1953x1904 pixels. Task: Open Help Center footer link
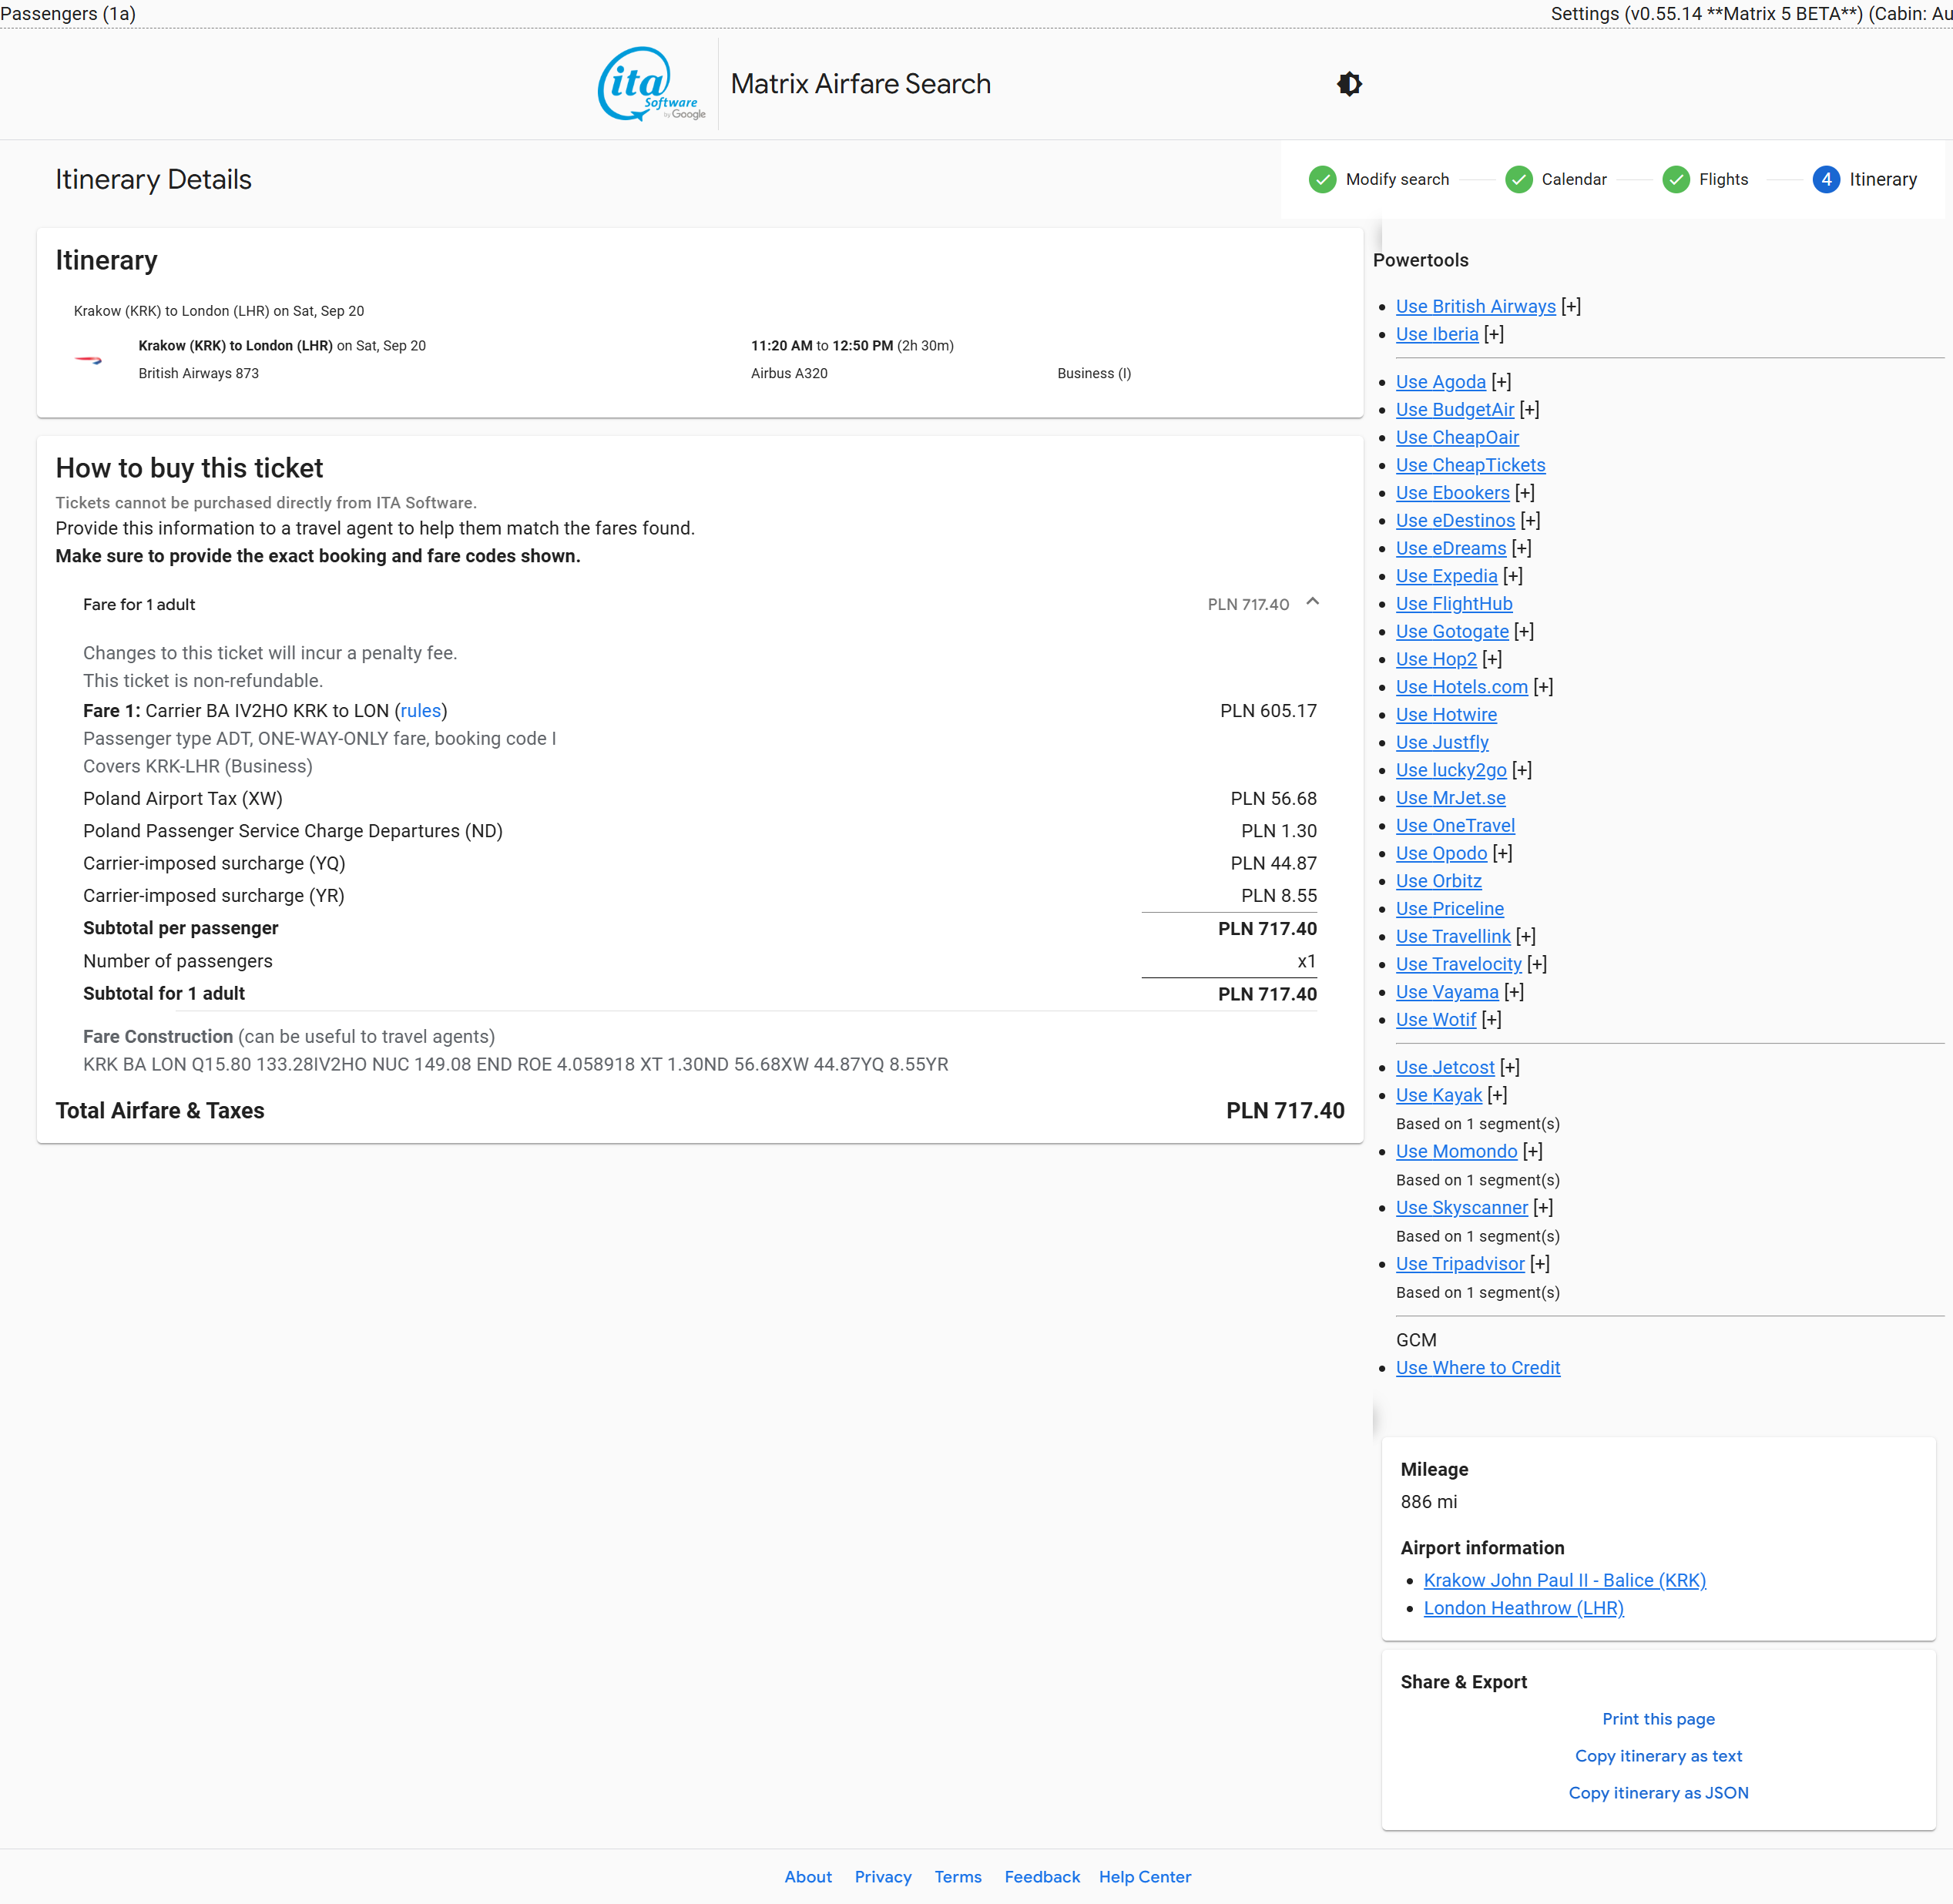[1144, 1877]
